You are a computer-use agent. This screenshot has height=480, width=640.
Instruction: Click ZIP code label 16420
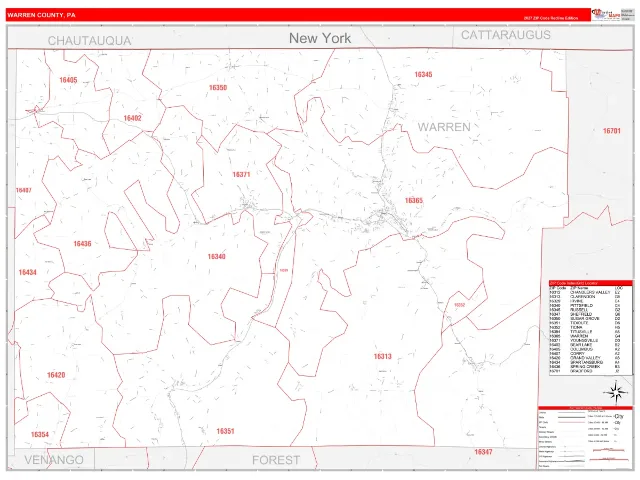click(56, 375)
